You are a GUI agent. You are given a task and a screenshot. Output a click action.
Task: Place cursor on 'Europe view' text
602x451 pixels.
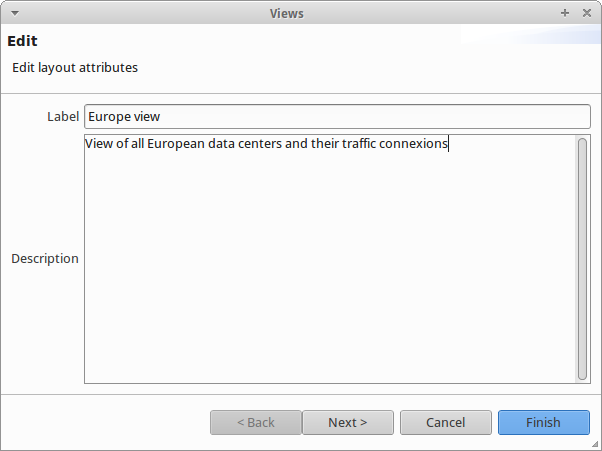[x=124, y=117]
